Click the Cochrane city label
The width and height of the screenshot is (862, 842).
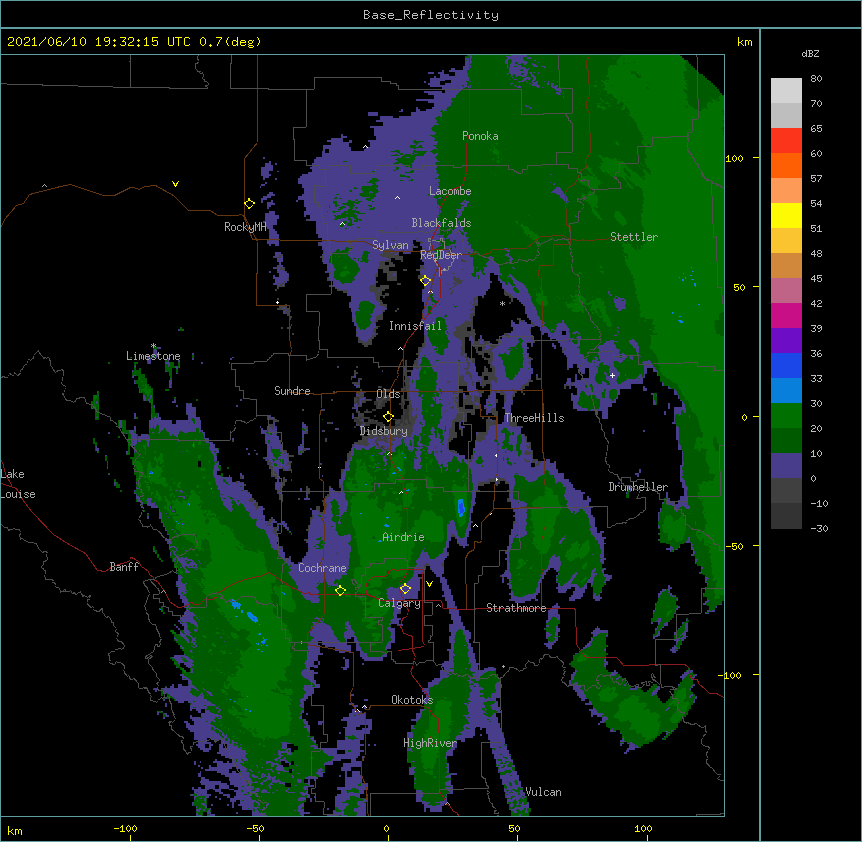click(x=322, y=568)
